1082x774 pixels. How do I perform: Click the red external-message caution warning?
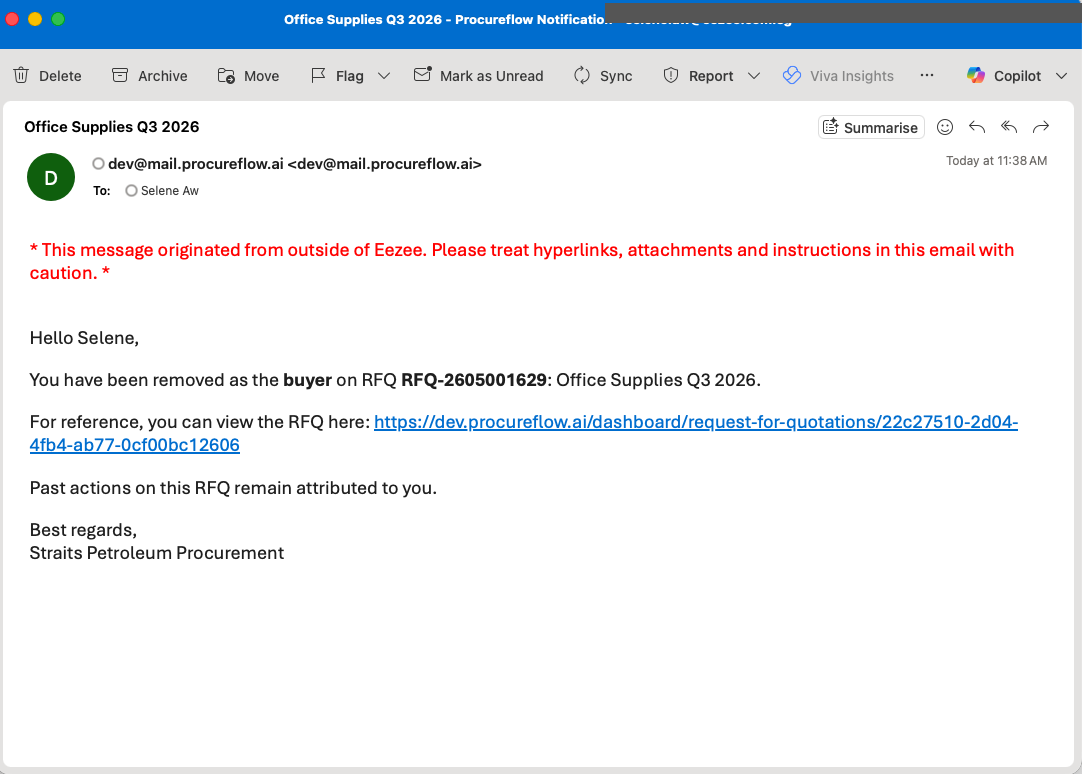coord(522,261)
